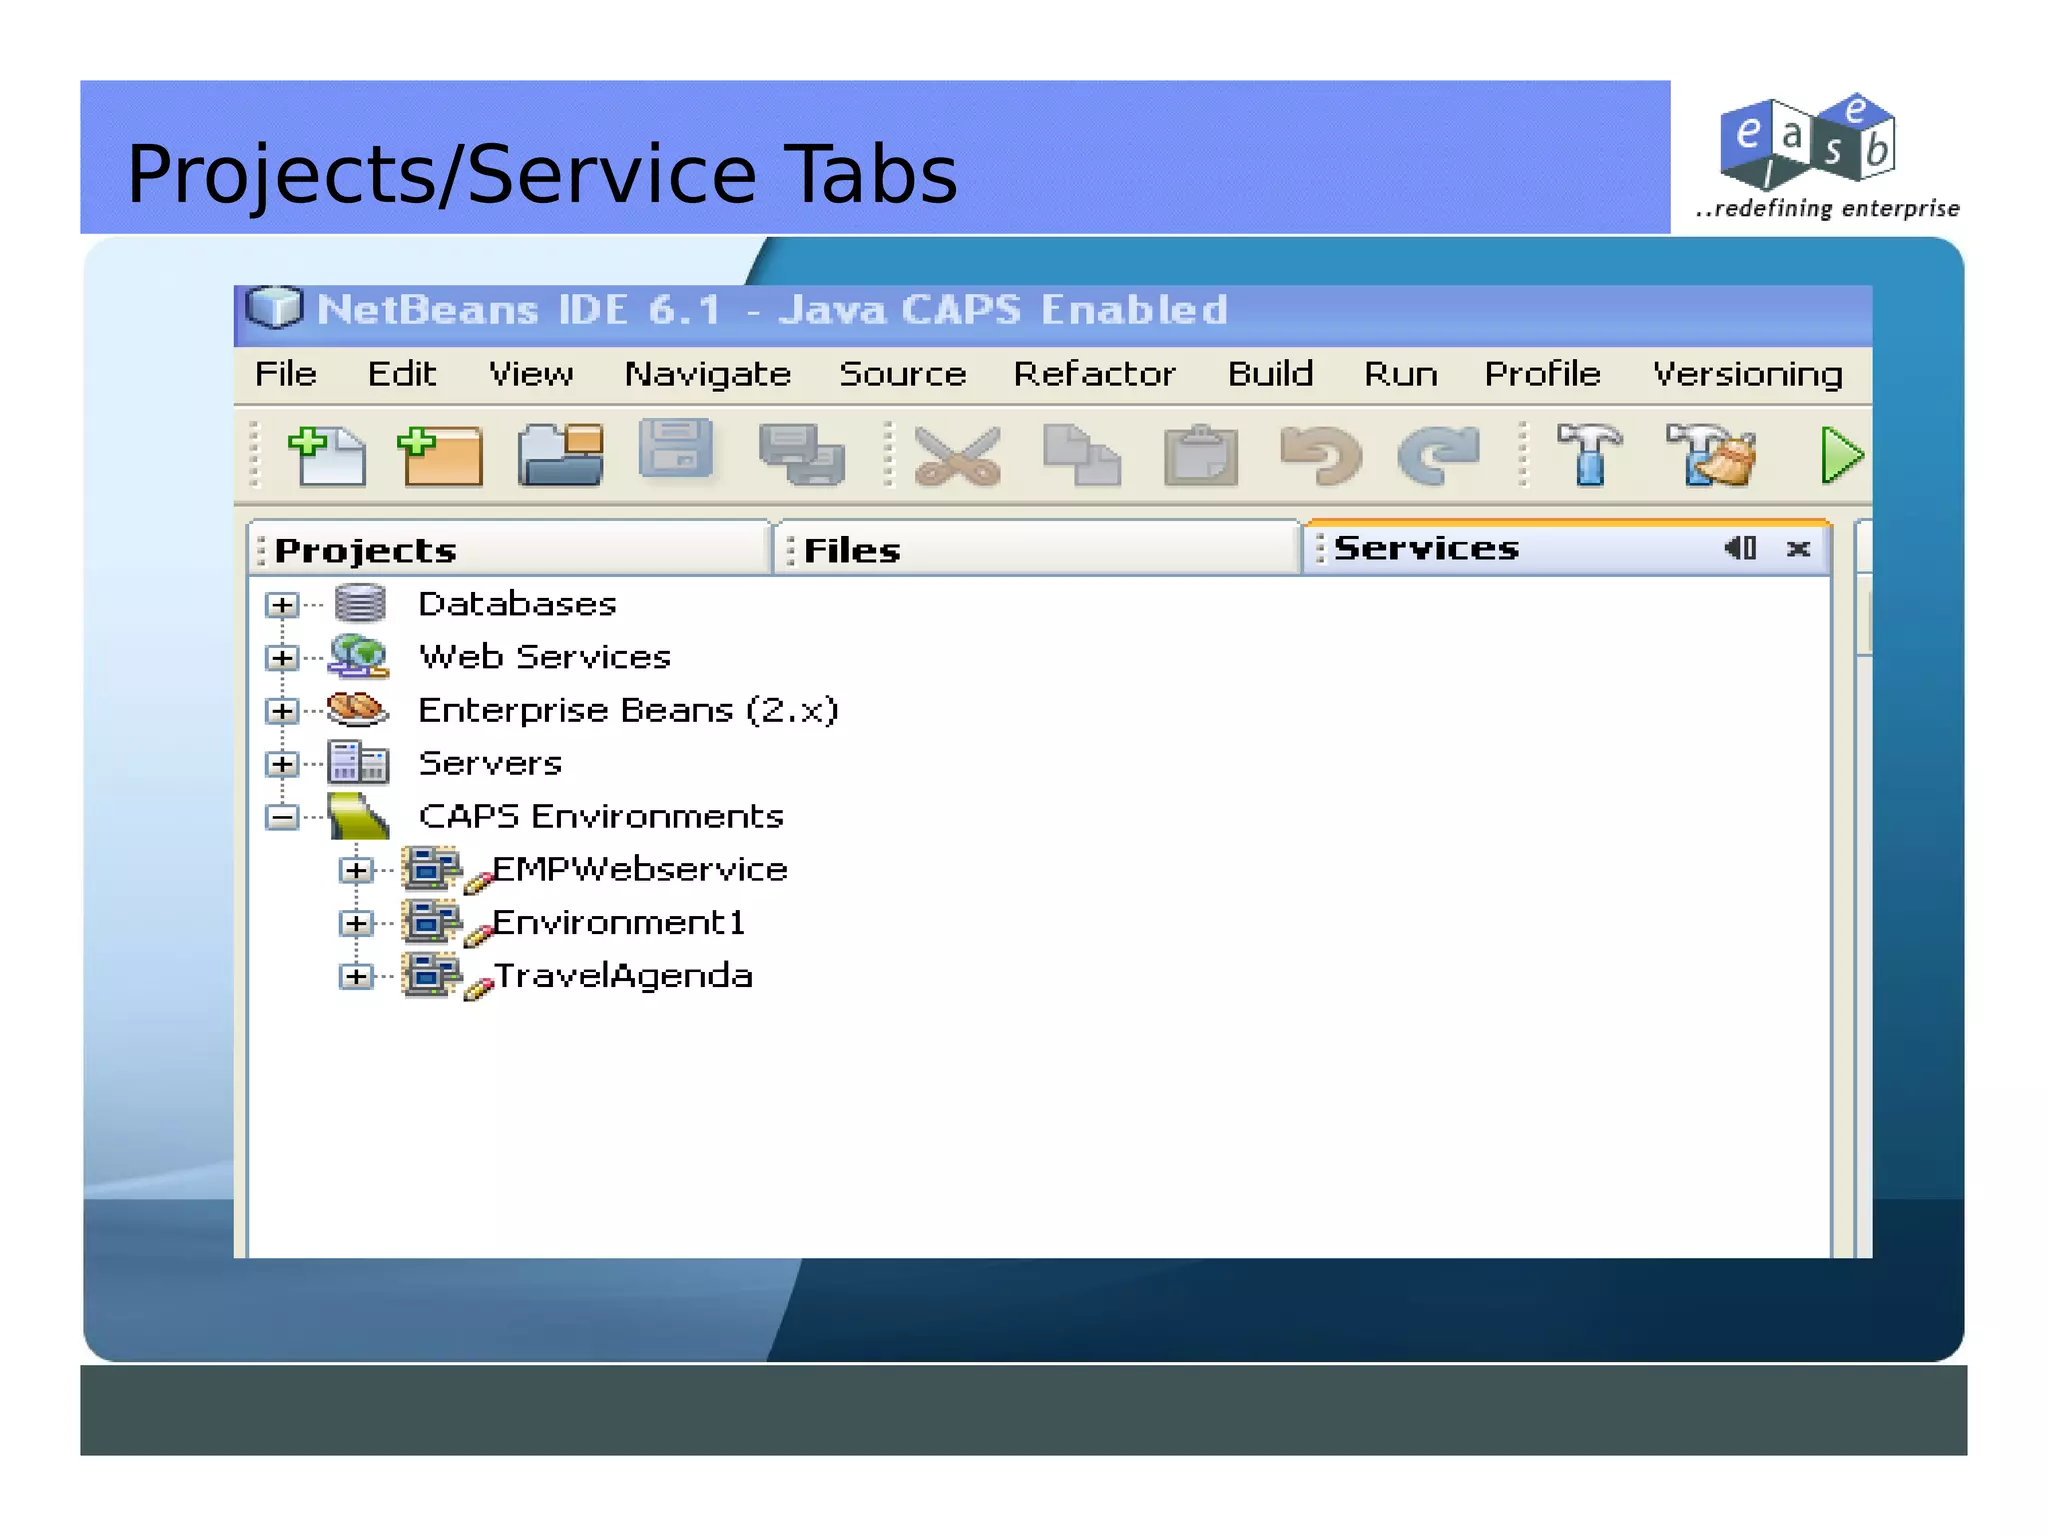This screenshot has height=1536, width=2048.
Task: Expand the EMPWebservice node
Action: coord(356,870)
